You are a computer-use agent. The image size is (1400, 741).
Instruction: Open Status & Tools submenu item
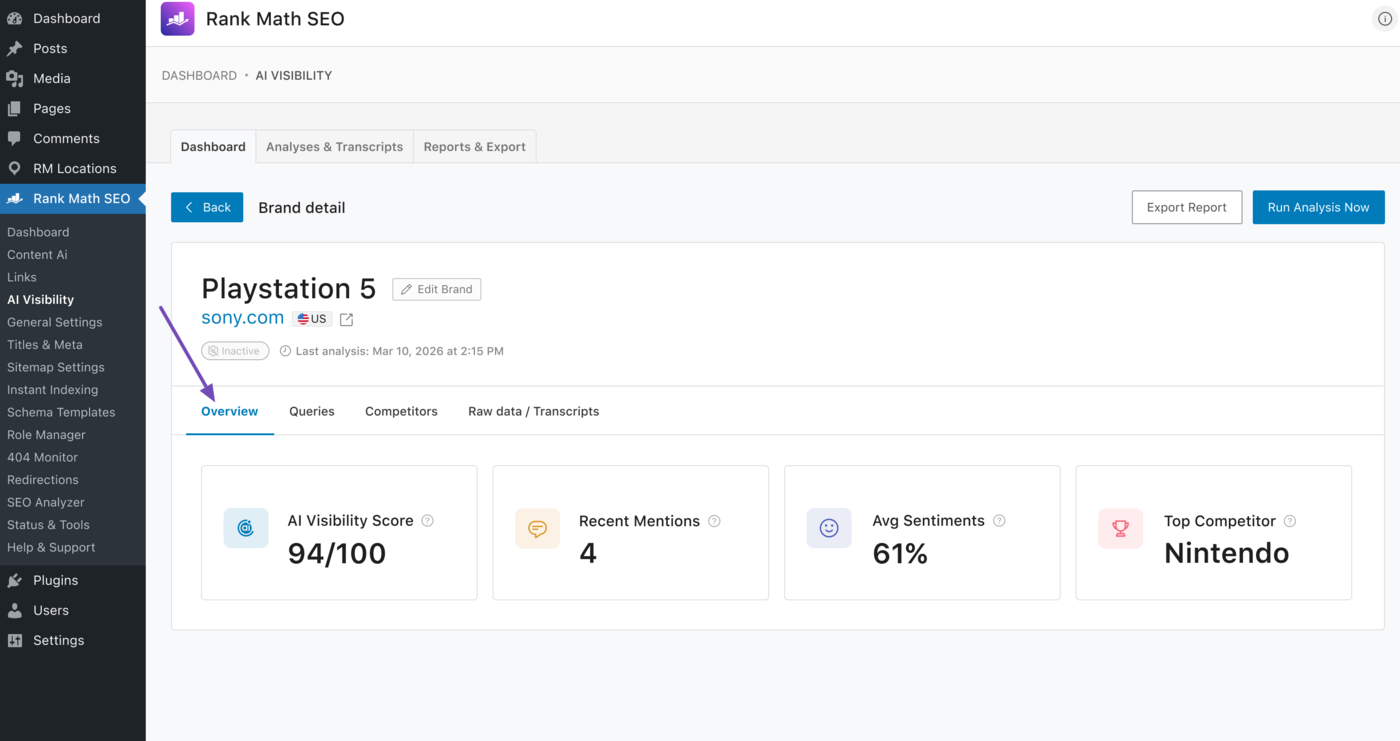point(48,524)
